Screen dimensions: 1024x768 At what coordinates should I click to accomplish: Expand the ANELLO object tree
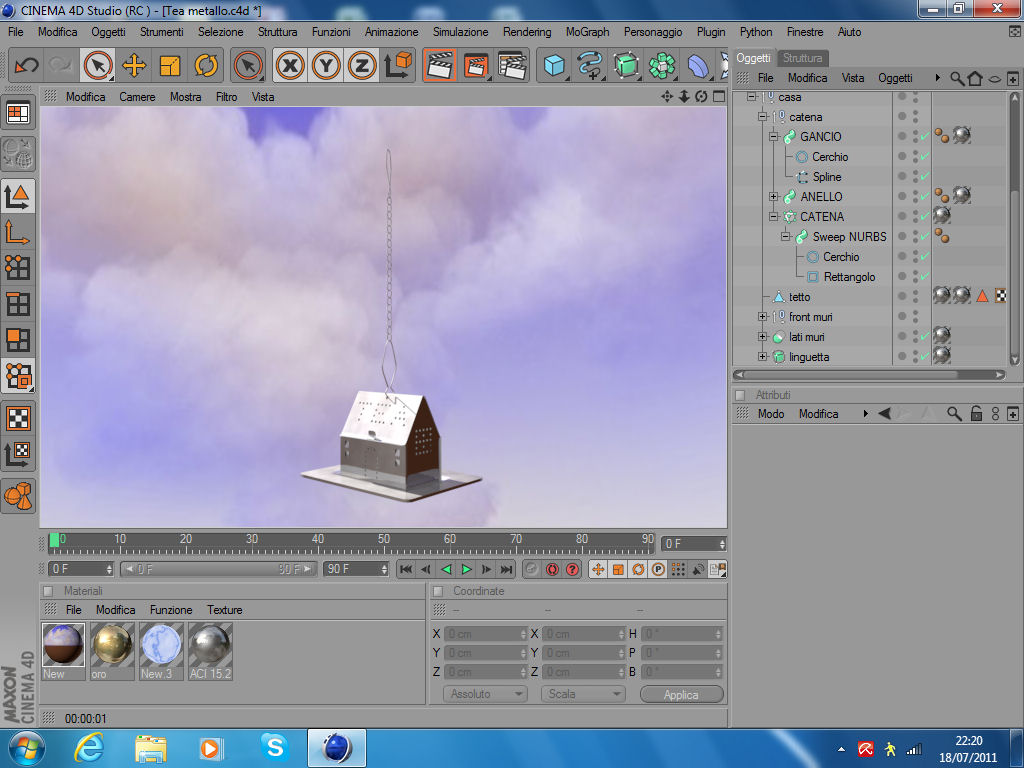774,197
